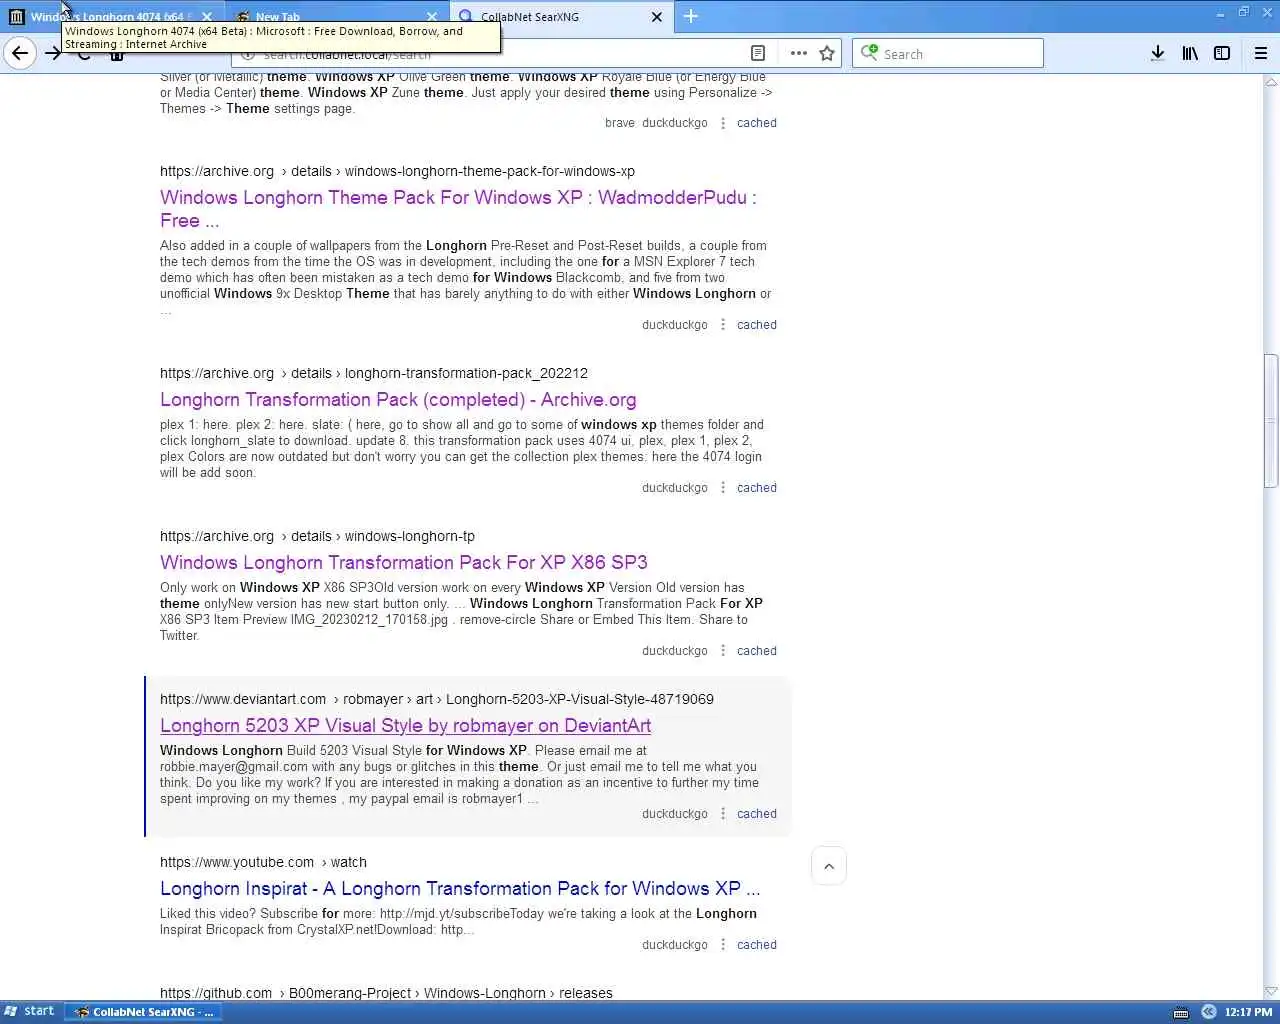Screen dimensions: 1280x1024
Task: Open Longhorn Transformation Pack (completed) Archive.org result
Action: tap(398, 400)
